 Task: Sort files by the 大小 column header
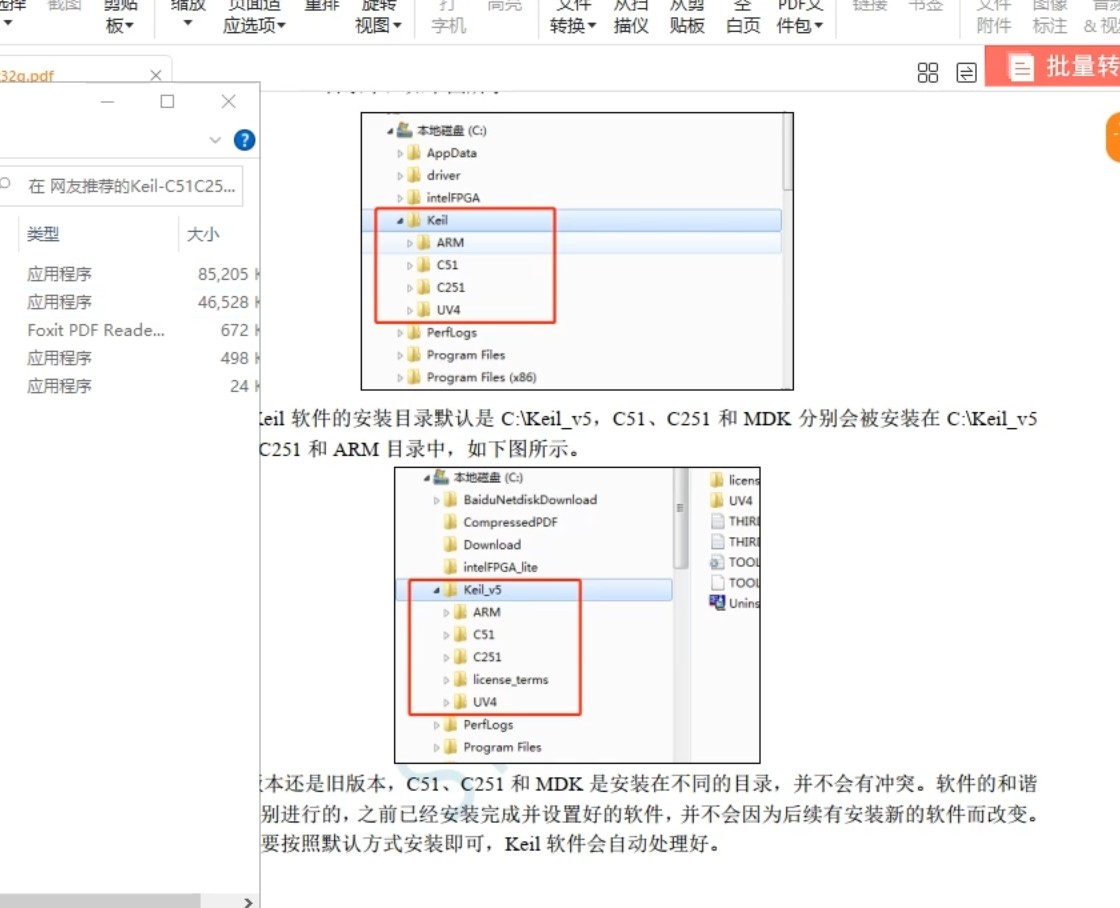point(203,234)
